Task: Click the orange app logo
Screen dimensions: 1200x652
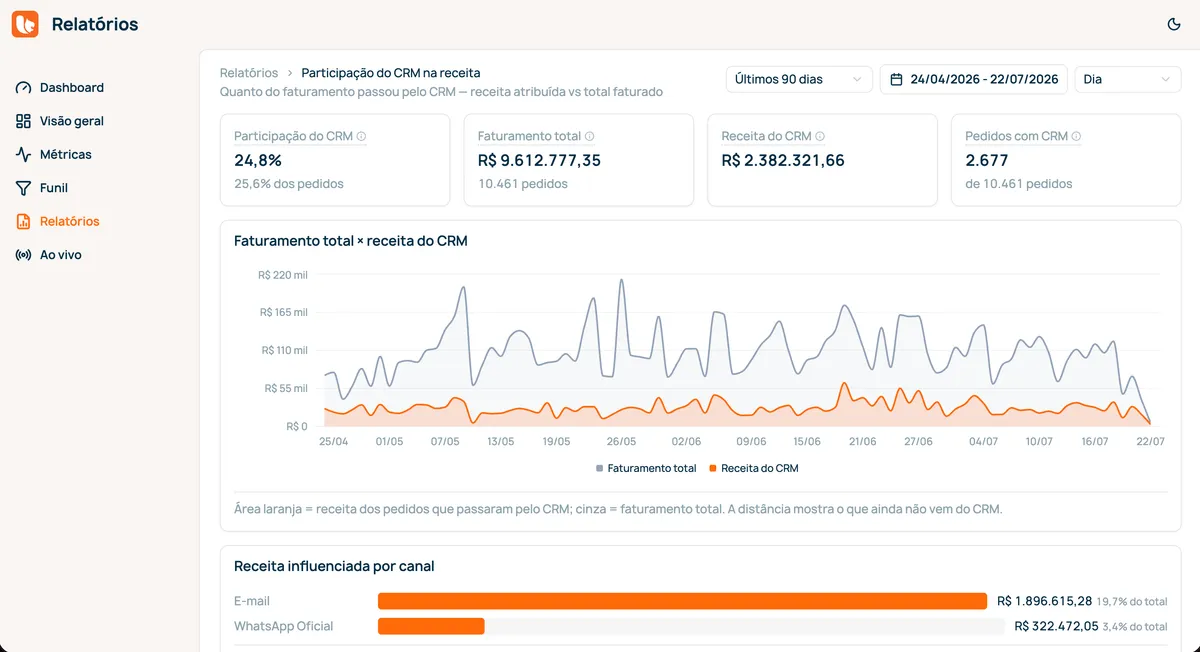Action: point(25,24)
